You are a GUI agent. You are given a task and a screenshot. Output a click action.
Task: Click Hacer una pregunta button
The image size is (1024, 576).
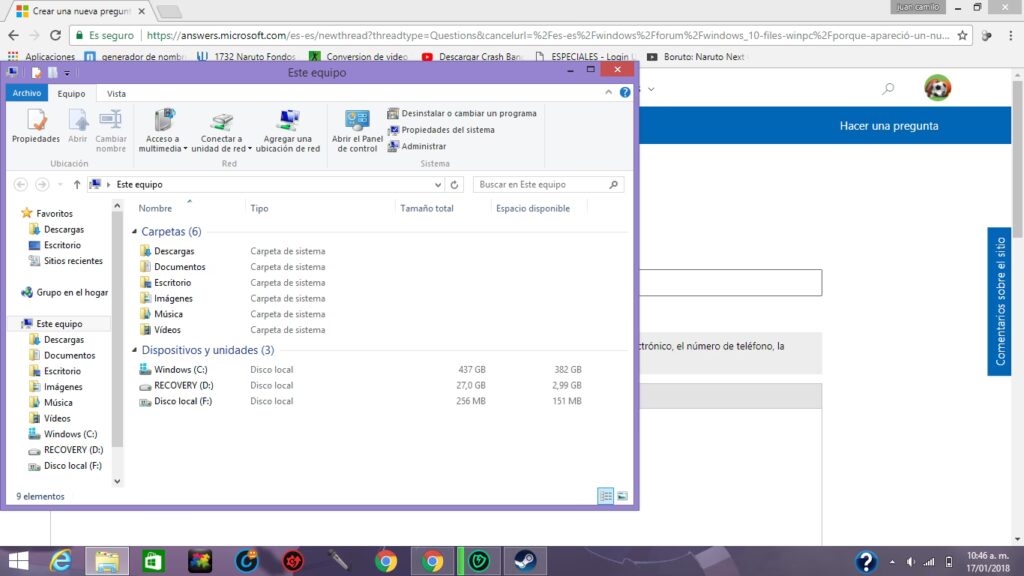(889, 126)
